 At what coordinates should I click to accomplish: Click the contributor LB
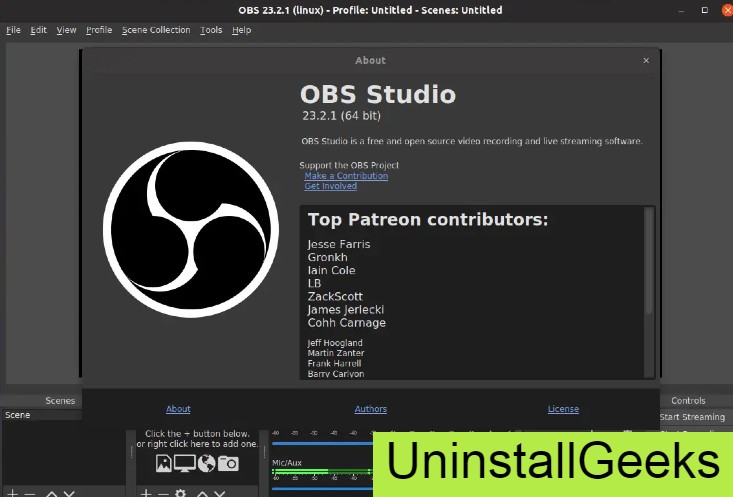[x=314, y=283]
